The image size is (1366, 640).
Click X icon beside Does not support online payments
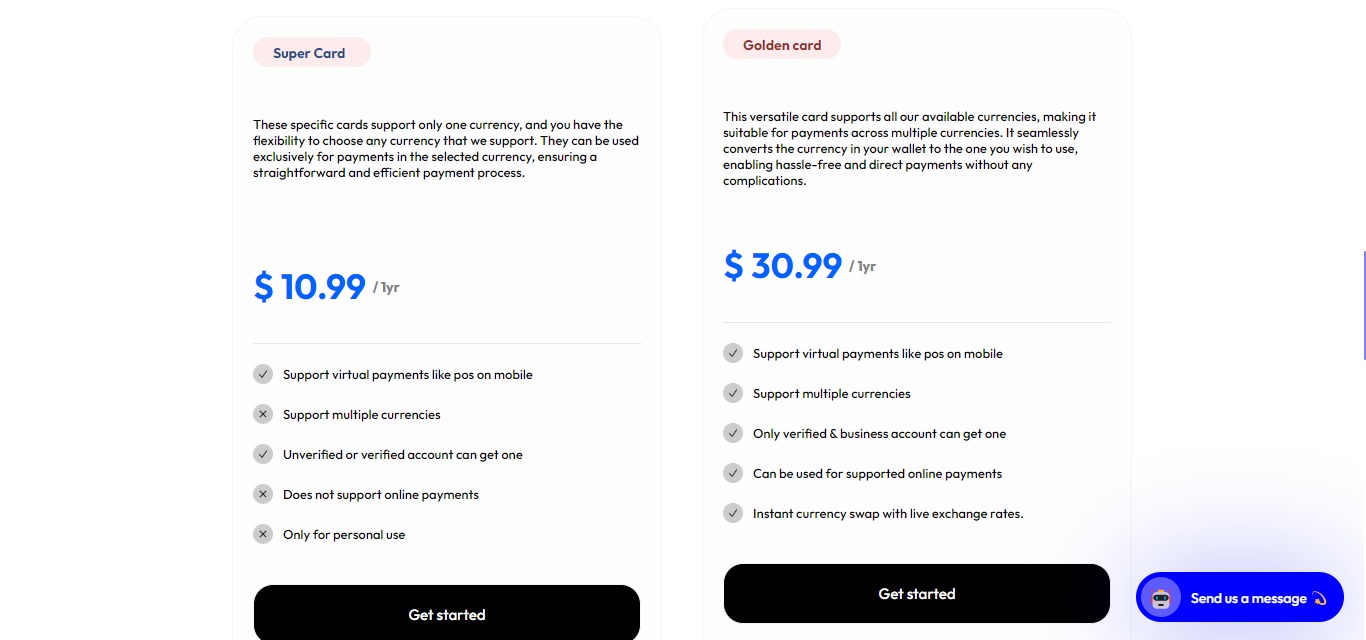tap(263, 494)
